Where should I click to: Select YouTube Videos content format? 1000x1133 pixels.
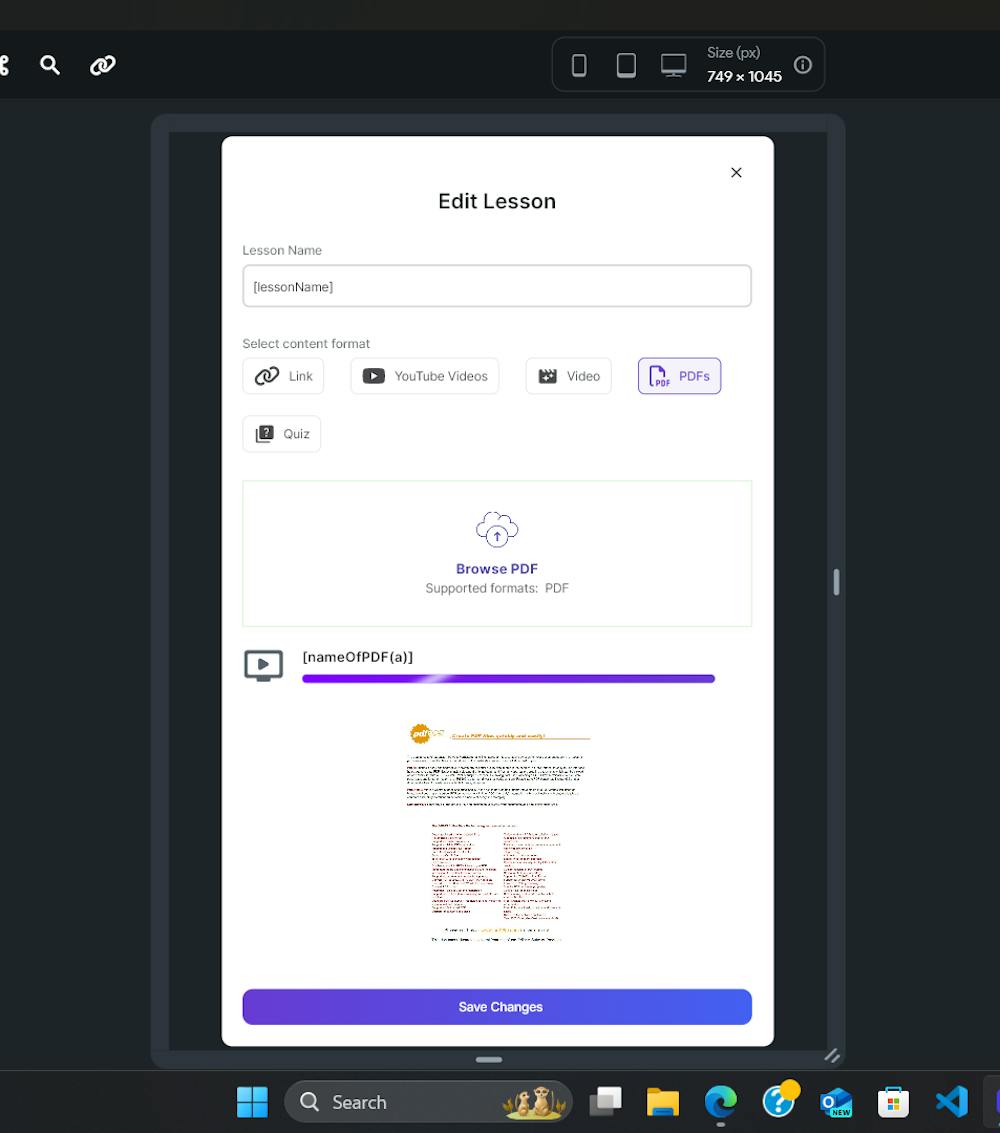425,376
